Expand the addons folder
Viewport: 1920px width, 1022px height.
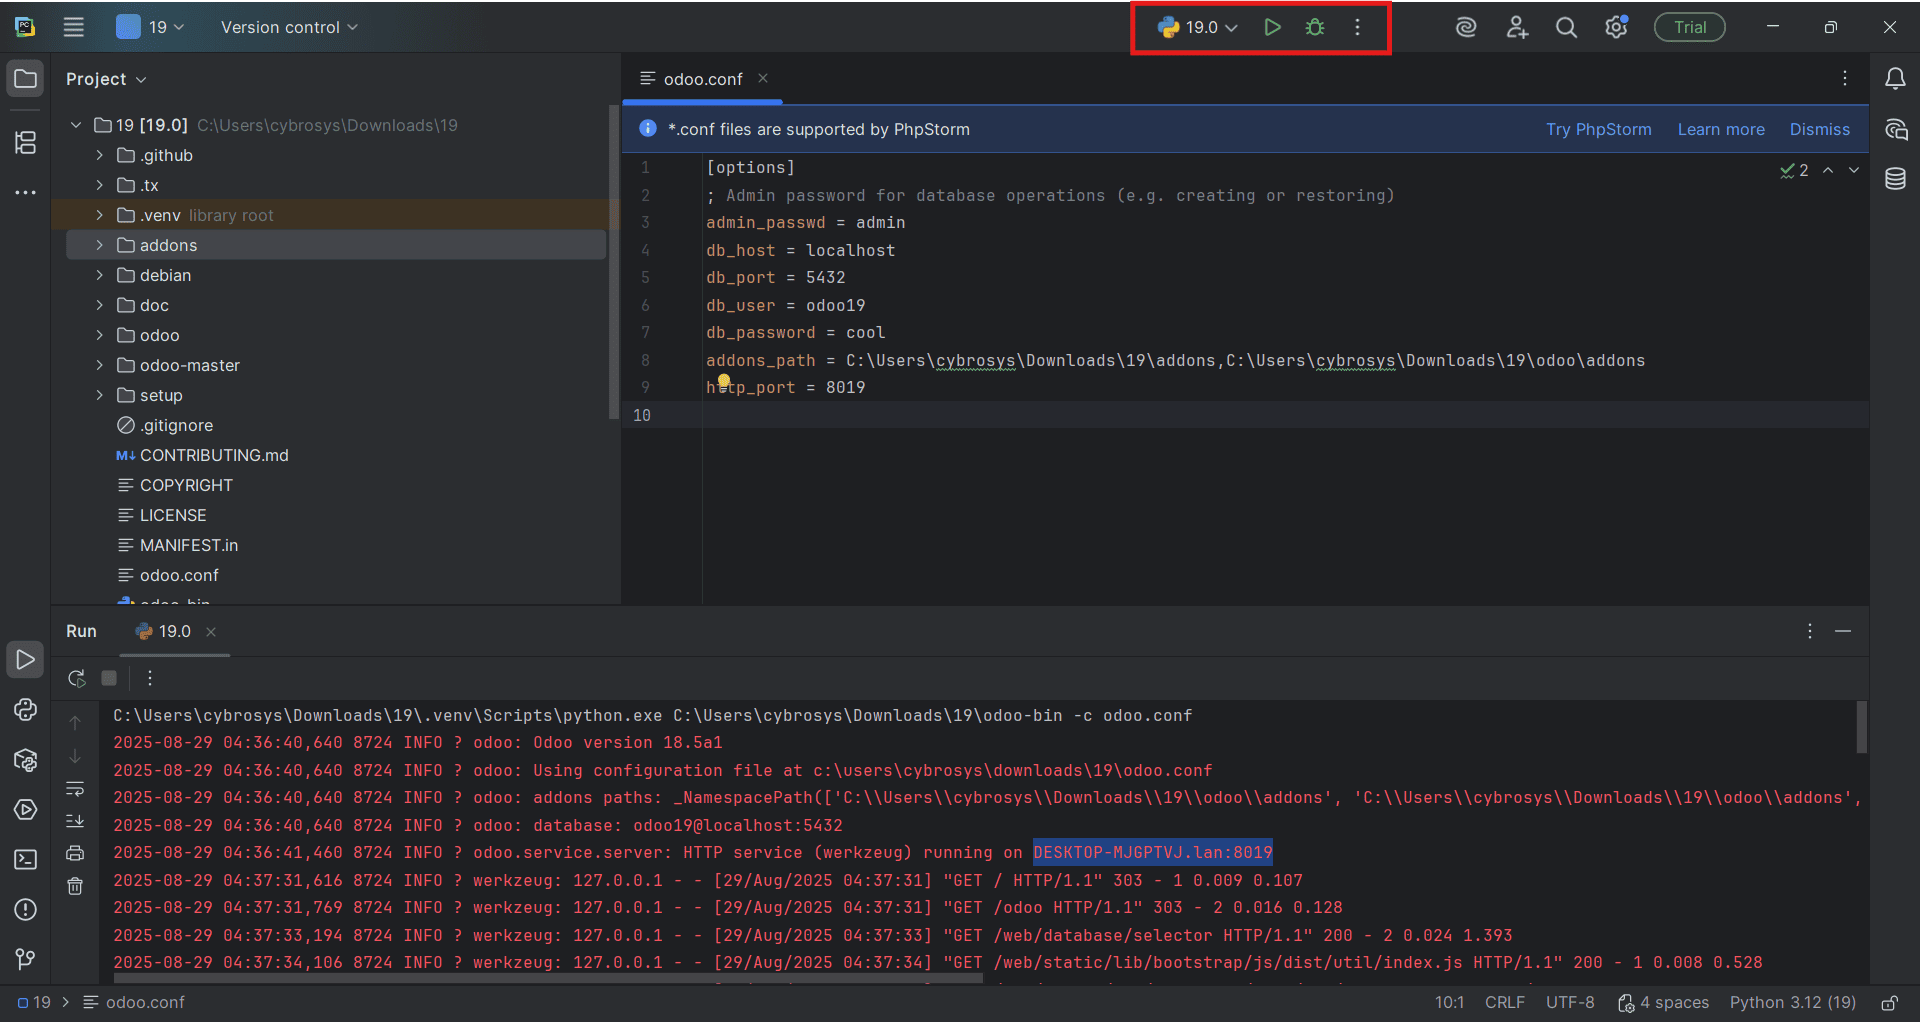point(99,245)
